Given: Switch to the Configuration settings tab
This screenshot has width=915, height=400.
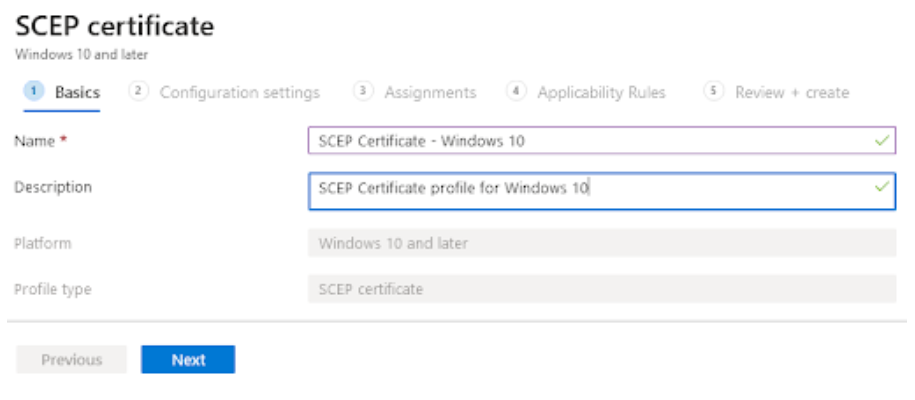Looking at the screenshot, I should pyautogui.click(x=240, y=92).
